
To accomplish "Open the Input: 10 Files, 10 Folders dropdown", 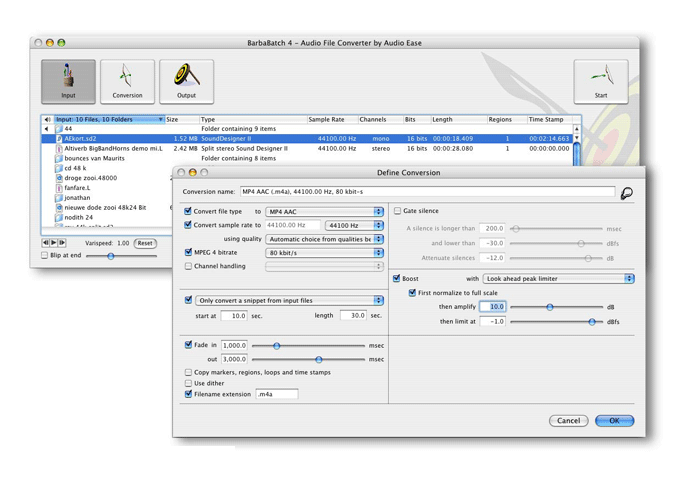I will click(x=109, y=119).
